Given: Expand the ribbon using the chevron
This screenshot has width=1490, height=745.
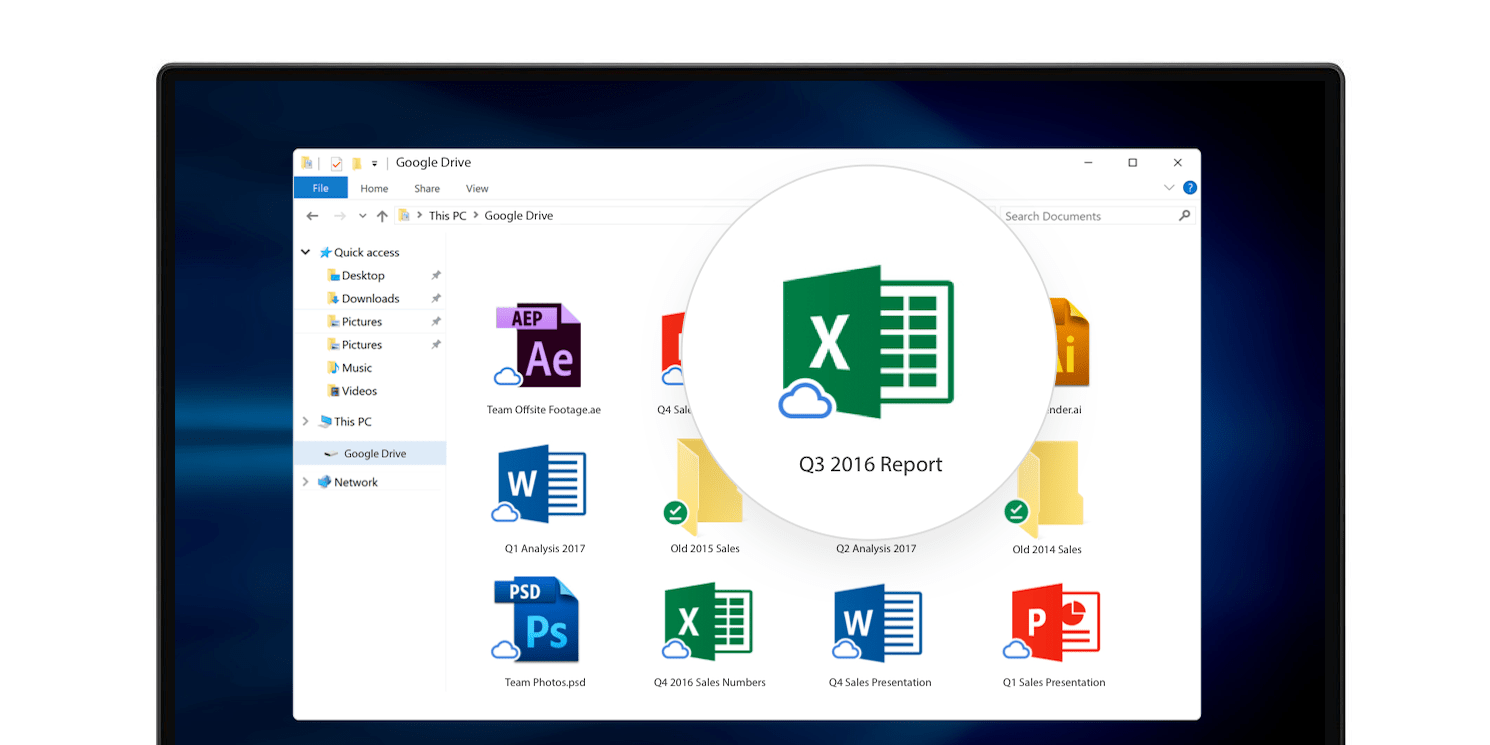Looking at the screenshot, I should point(1169,188).
